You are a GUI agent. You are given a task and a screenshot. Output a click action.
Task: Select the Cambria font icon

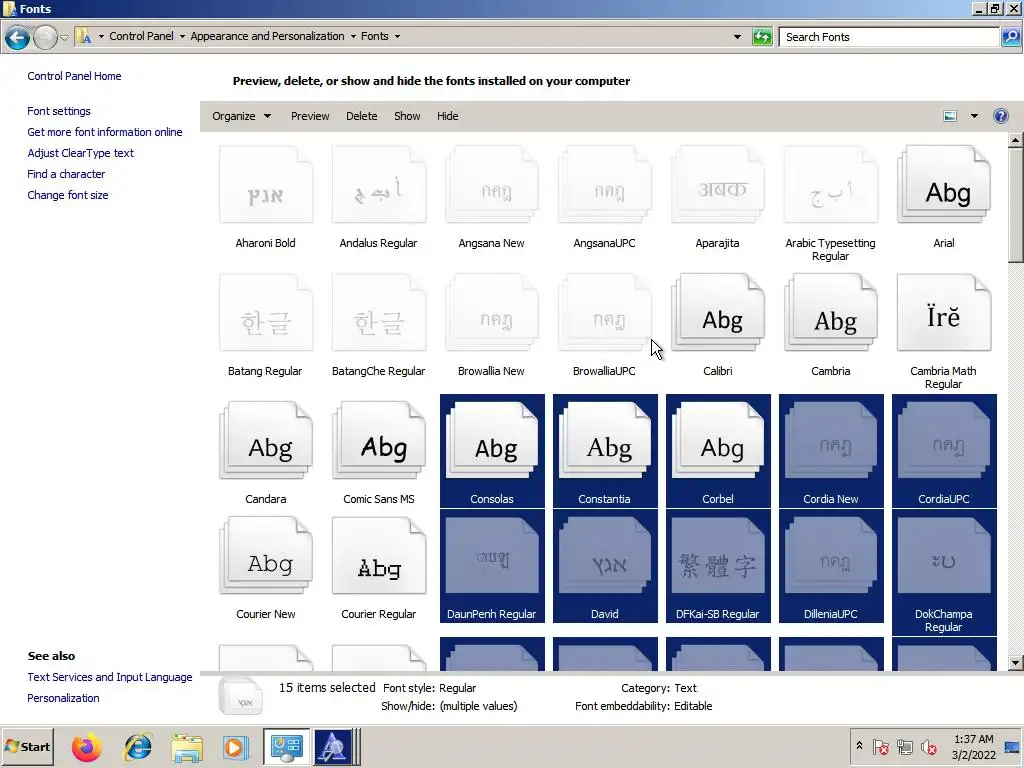(x=831, y=313)
